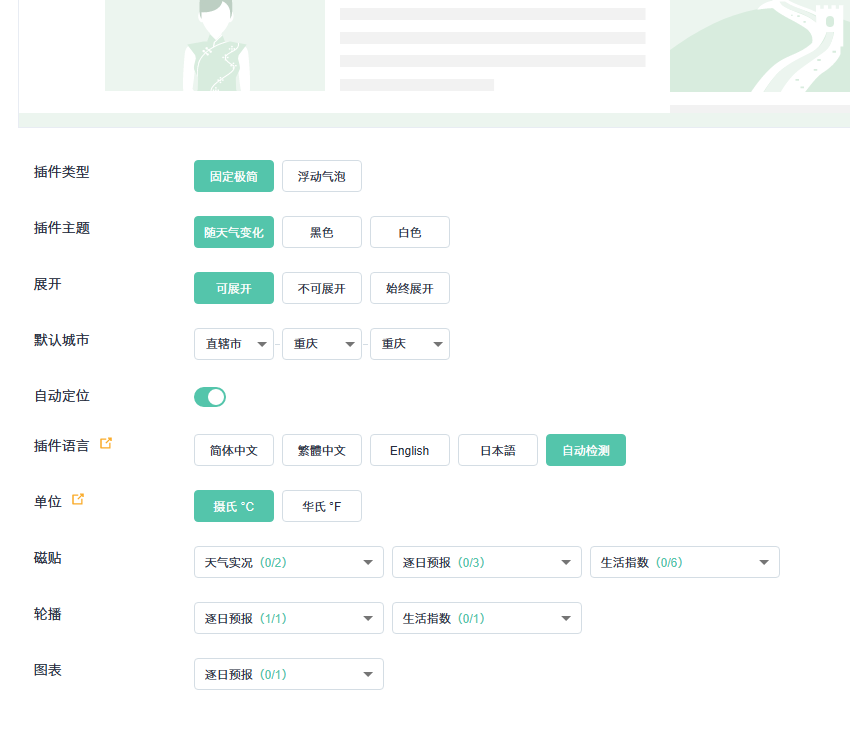Expand 逐日预报 (1/1) carousel dropdown
The image size is (850, 729).
tap(289, 618)
